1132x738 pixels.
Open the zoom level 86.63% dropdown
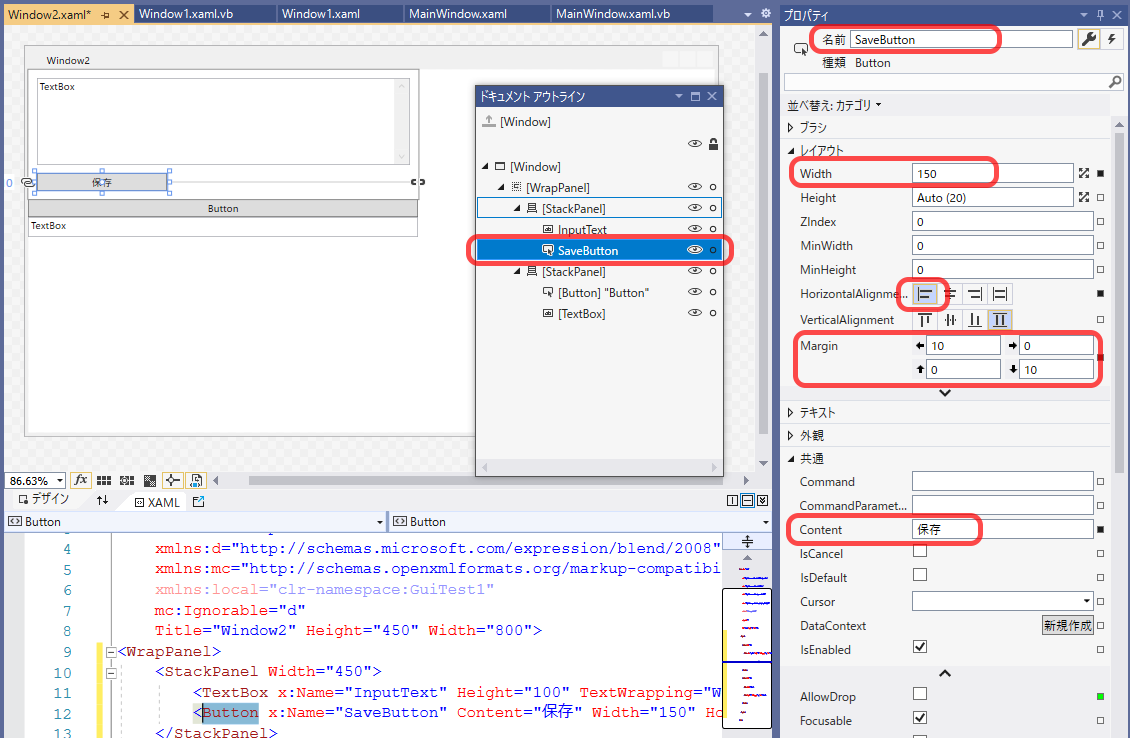pyautogui.click(x=60, y=481)
